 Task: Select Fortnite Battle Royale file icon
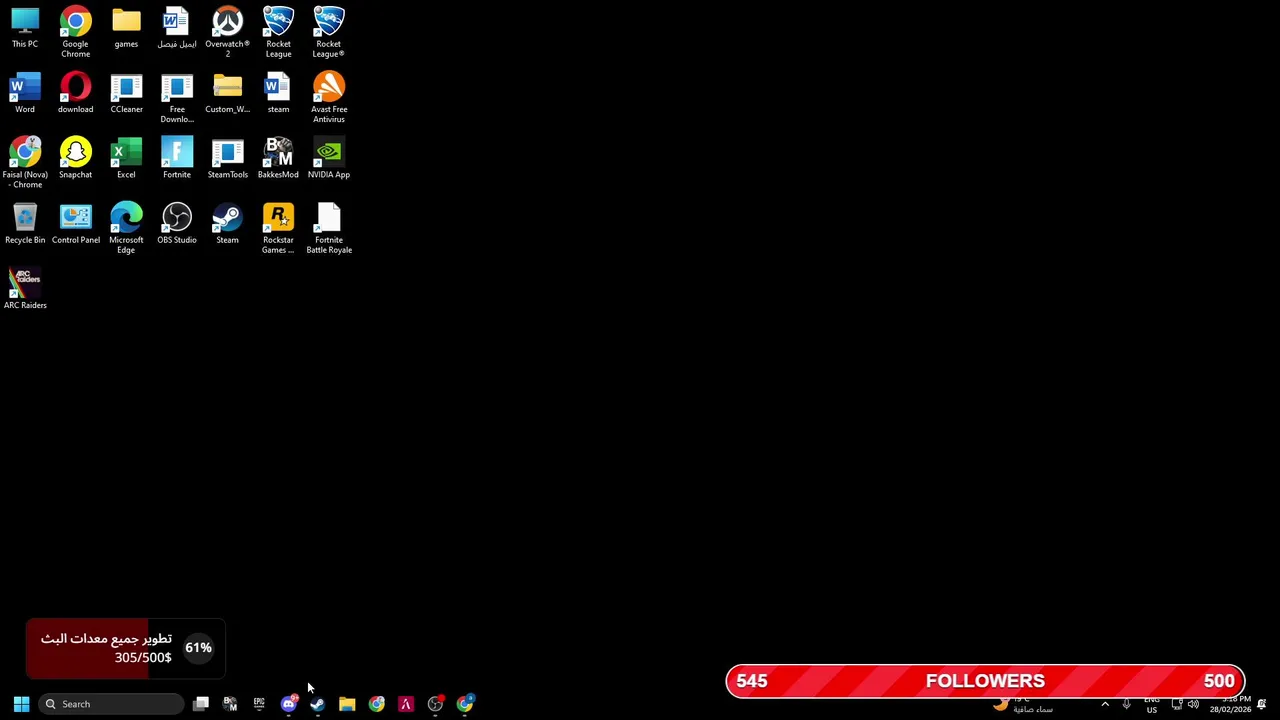coord(329,228)
